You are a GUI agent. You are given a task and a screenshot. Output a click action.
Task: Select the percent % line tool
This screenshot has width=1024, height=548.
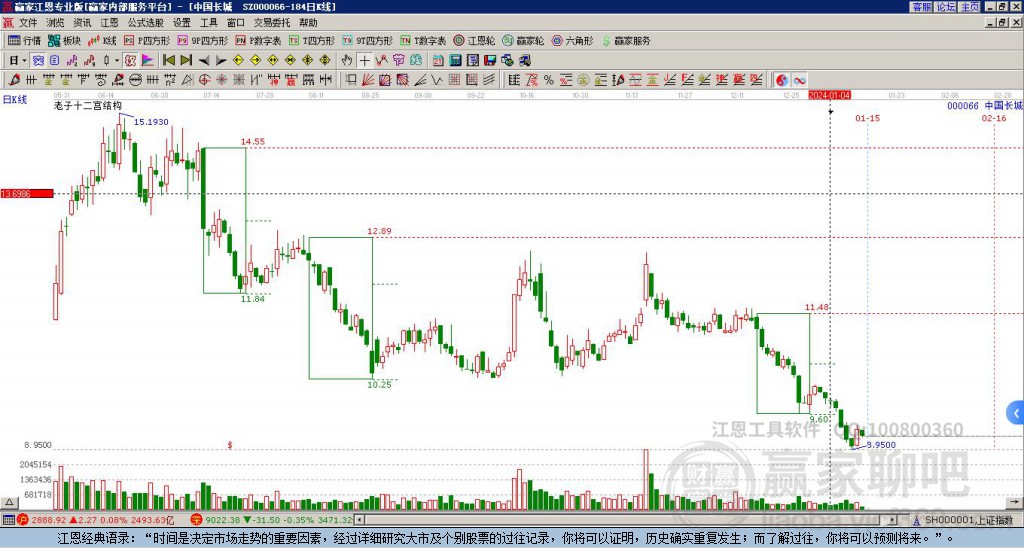549,80
